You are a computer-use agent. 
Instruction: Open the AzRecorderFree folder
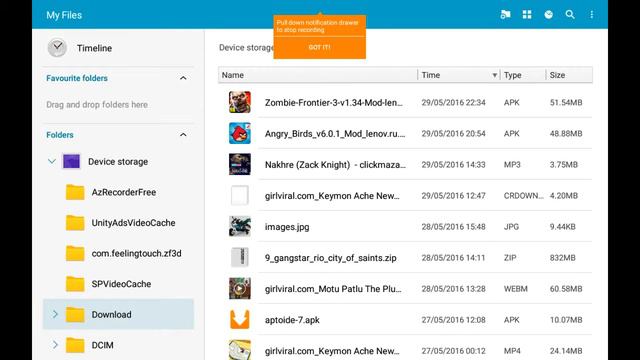coord(118,192)
